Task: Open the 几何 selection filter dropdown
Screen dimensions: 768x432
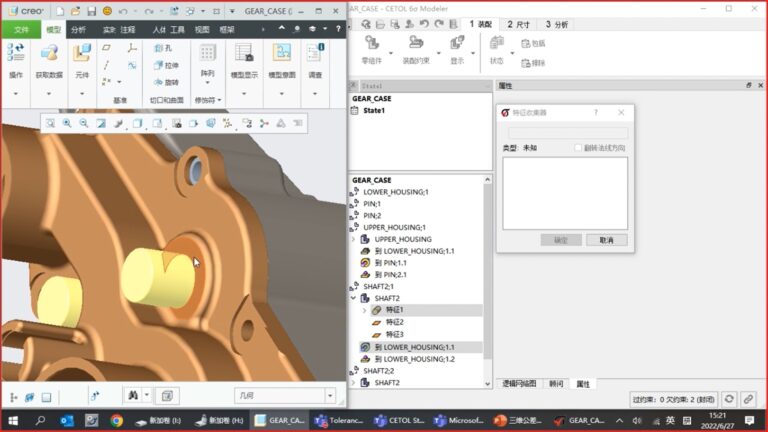Action: (x=330, y=395)
